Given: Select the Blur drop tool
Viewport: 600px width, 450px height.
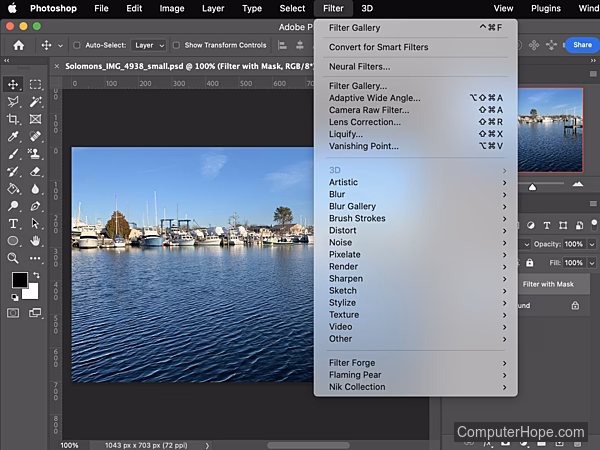Looking at the screenshot, I should click(x=35, y=189).
